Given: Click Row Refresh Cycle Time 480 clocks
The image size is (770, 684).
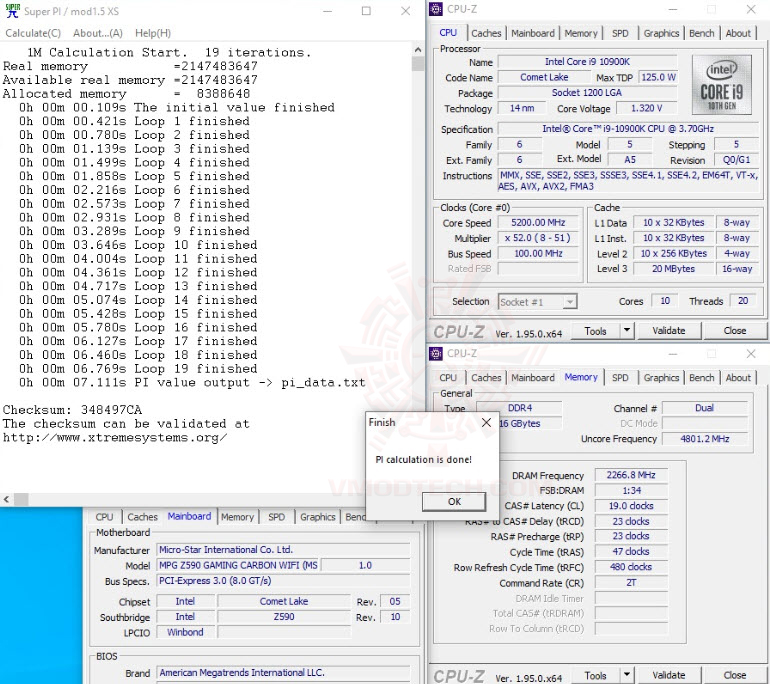Looking at the screenshot, I should click(631, 567).
